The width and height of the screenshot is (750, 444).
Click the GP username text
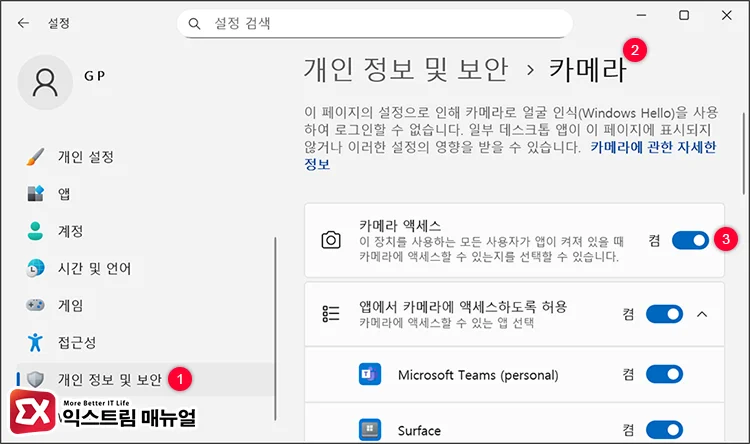coord(95,76)
